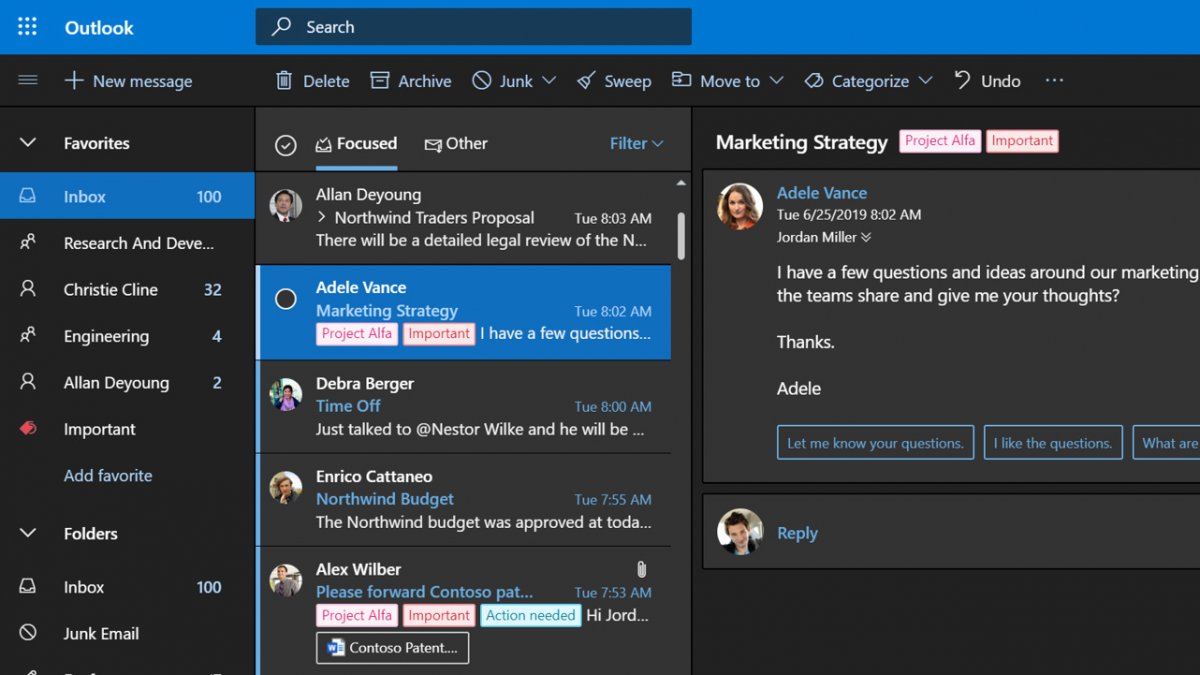This screenshot has width=1200, height=675.
Task: Open the Important category favorite
Action: (x=127, y=429)
